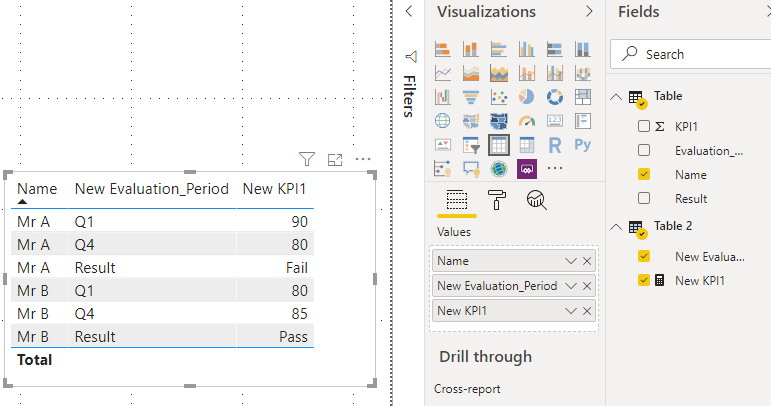Select the Clustered column chart visual
The width and height of the screenshot is (771, 406).
[x=527, y=49]
